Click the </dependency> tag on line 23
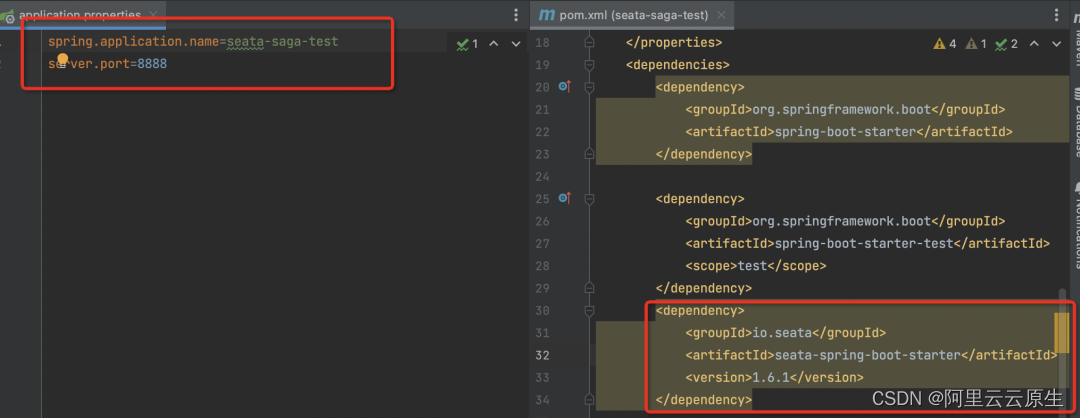1080x418 pixels. [703, 154]
